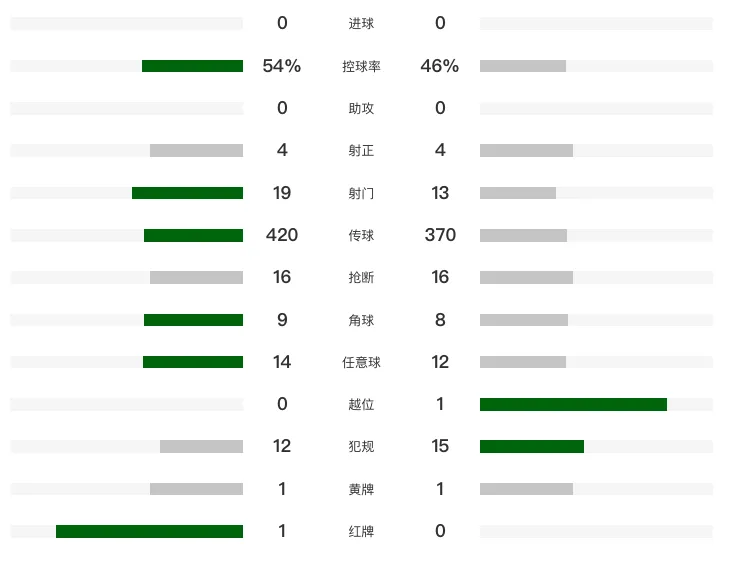734x569 pixels.
Task: Click the 助攻 label
Action: tap(361, 109)
